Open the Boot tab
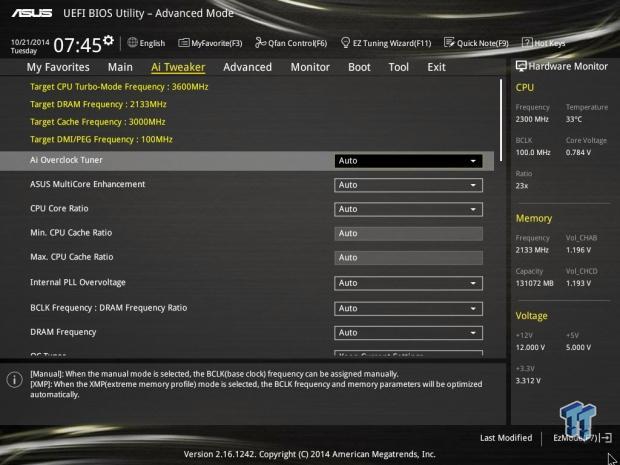620x465 pixels. [x=359, y=67]
